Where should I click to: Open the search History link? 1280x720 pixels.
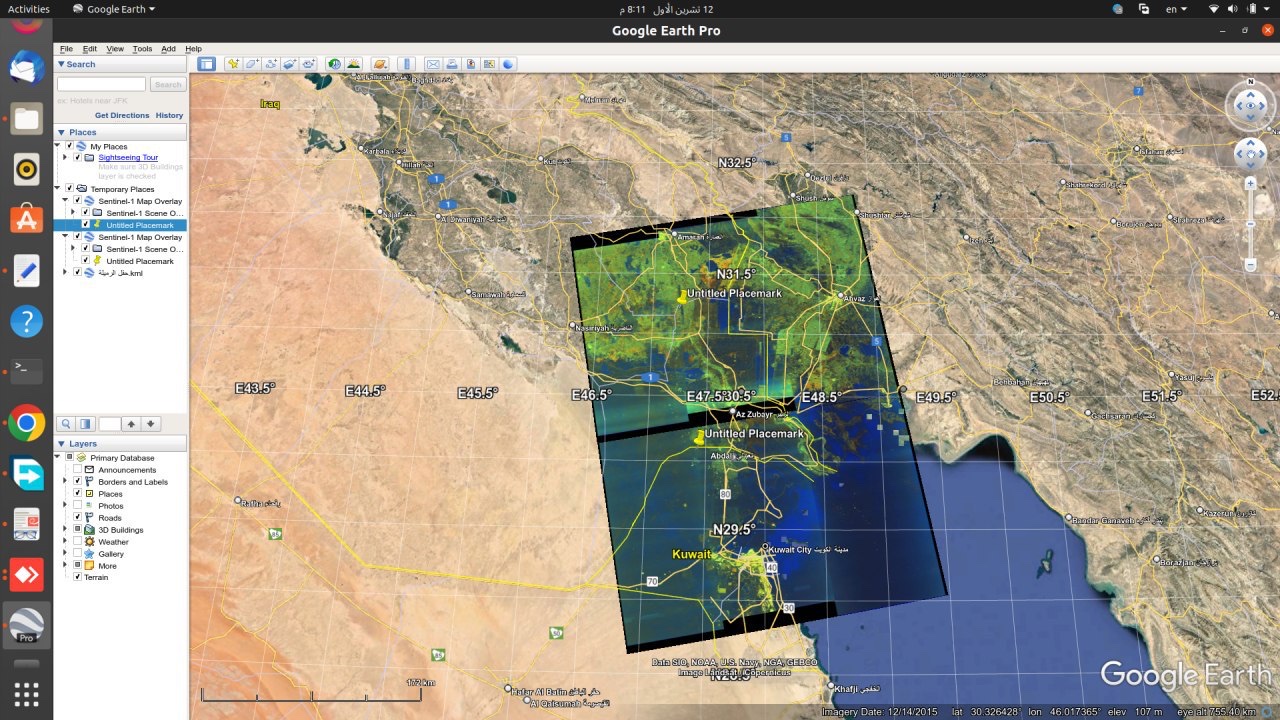pyautogui.click(x=169, y=115)
